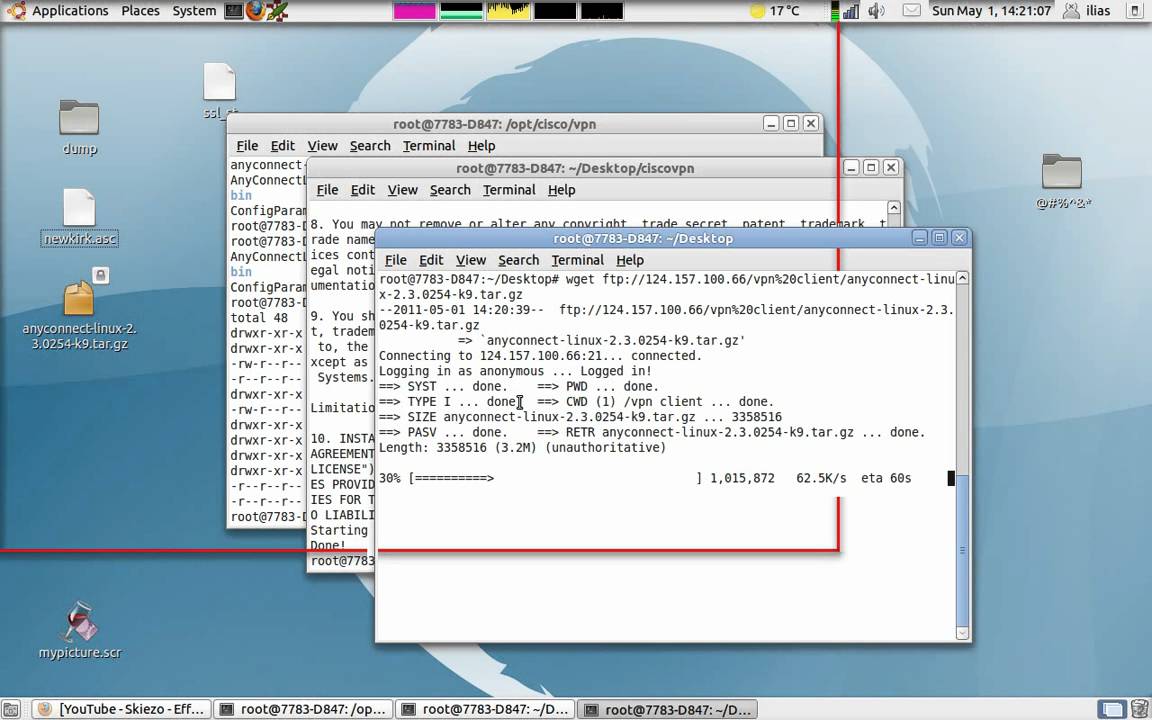
Task: Open Search menu in /opt/cisco/vpn terminal
Action: coord(370,145)
